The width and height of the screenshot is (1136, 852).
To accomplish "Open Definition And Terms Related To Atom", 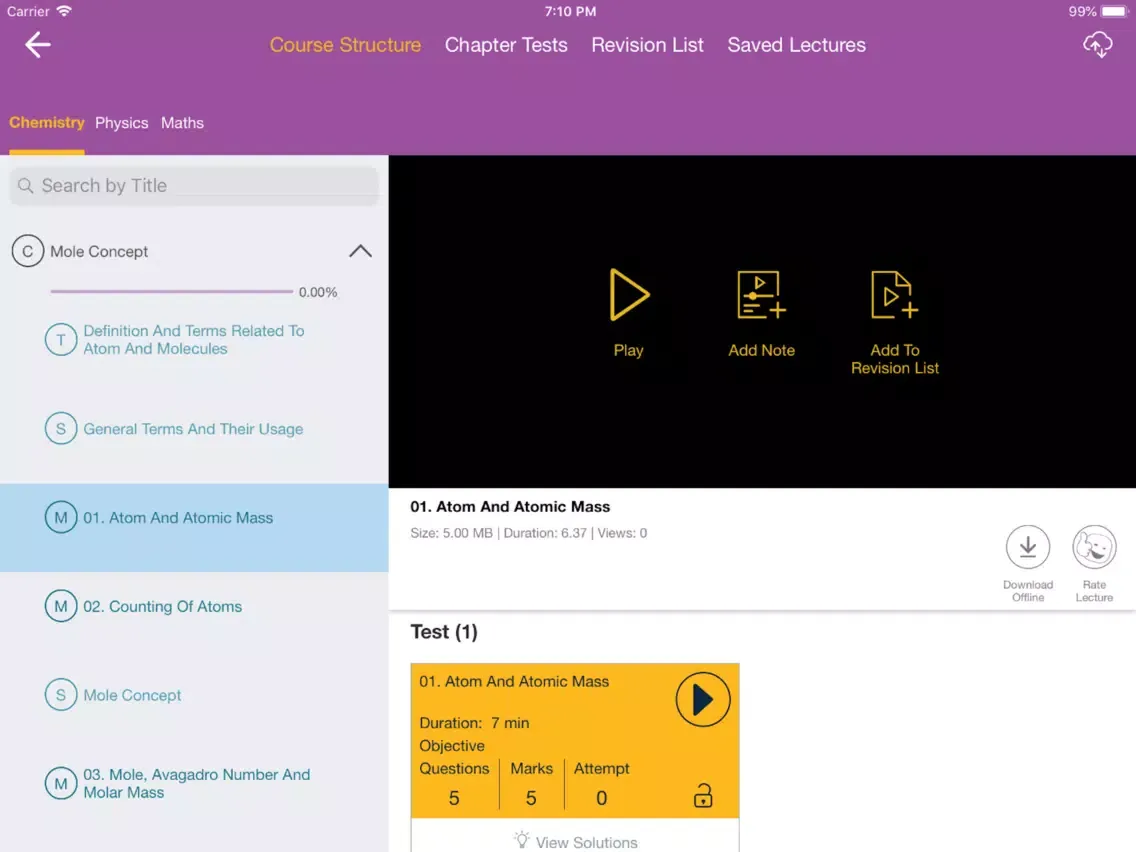I will (x=193, y=339).
